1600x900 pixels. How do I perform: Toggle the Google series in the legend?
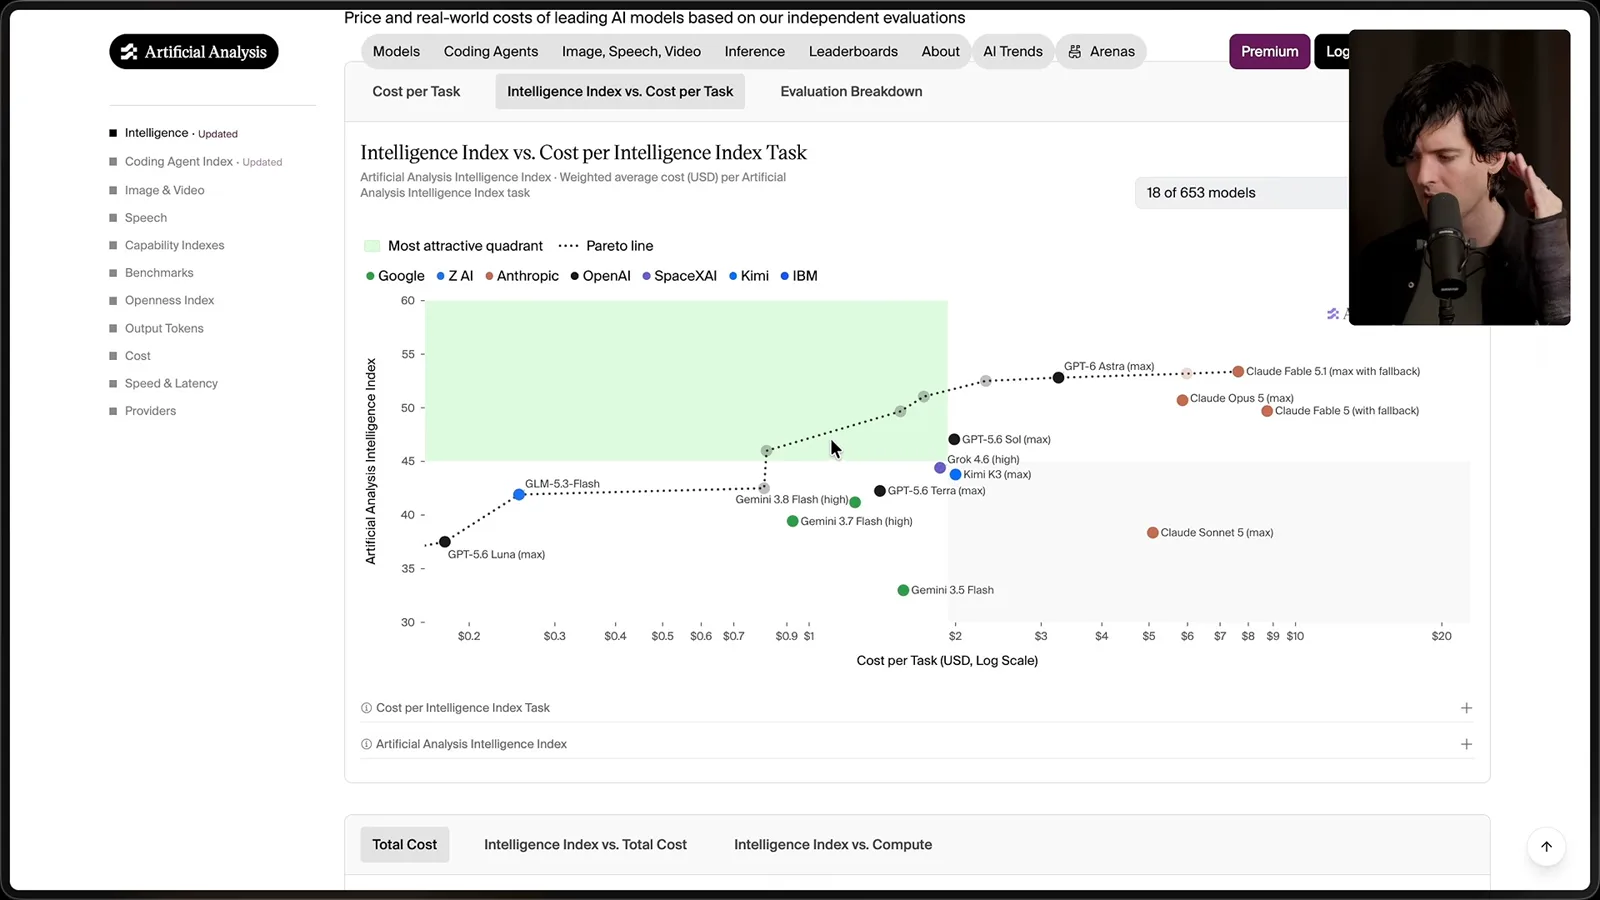pos(395,276)
